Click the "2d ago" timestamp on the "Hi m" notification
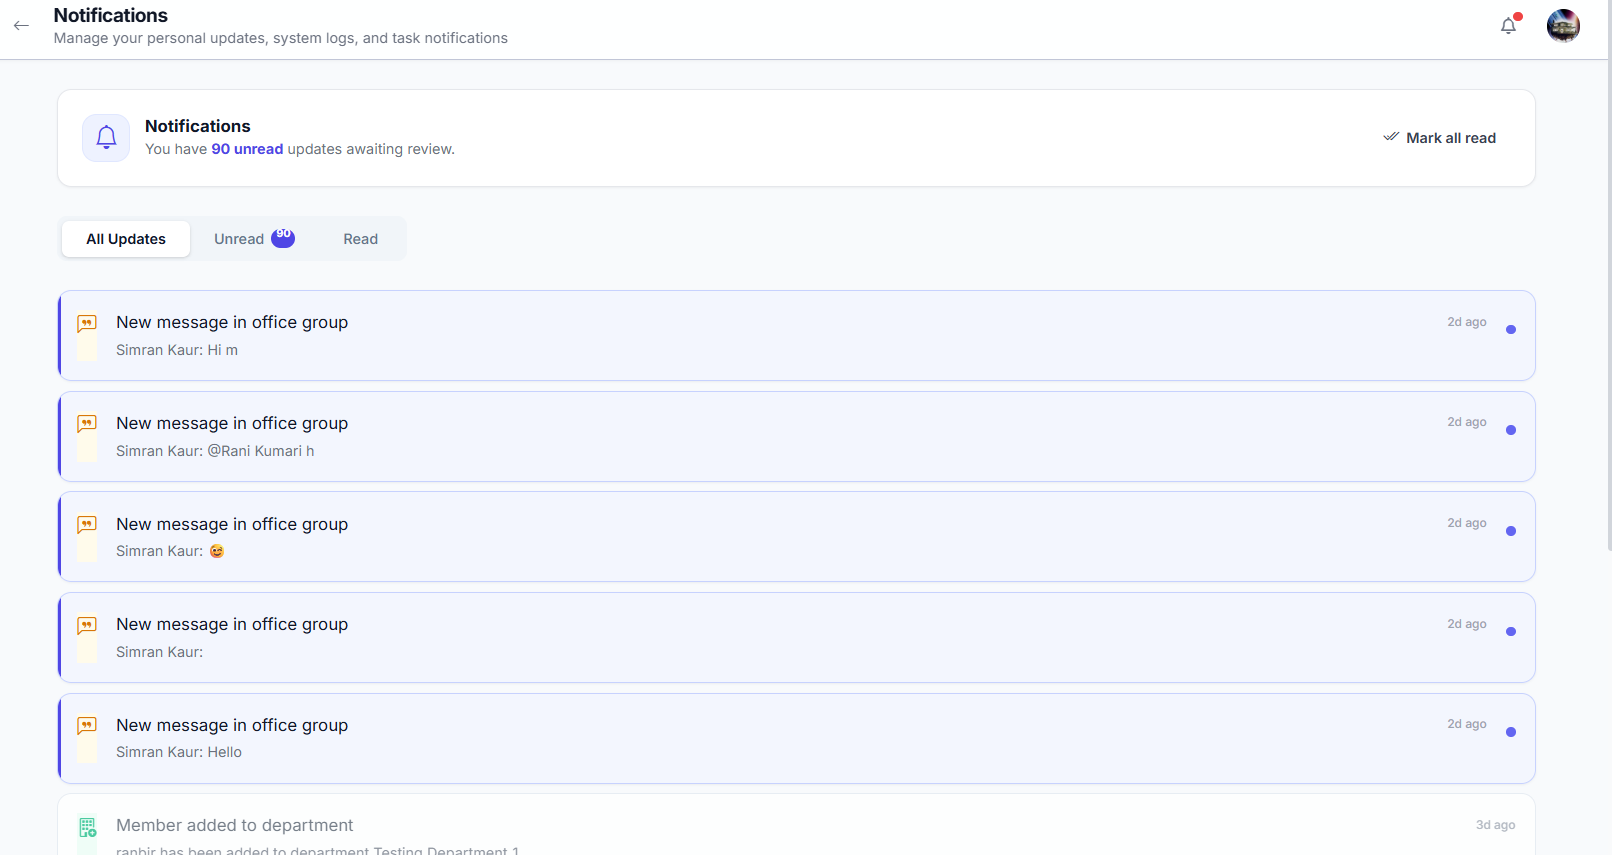Screen dimensions: 1612x855 [1467, 322]
